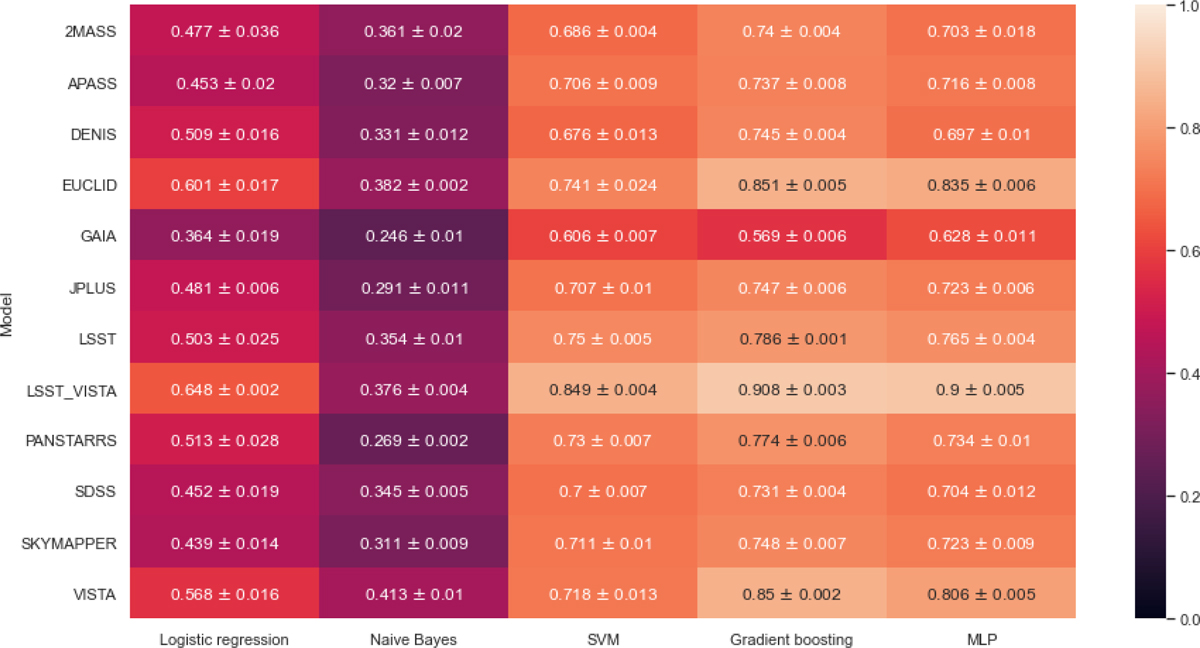
Task: Click the Naive Bayes column label
Action: tap(414, 639)
